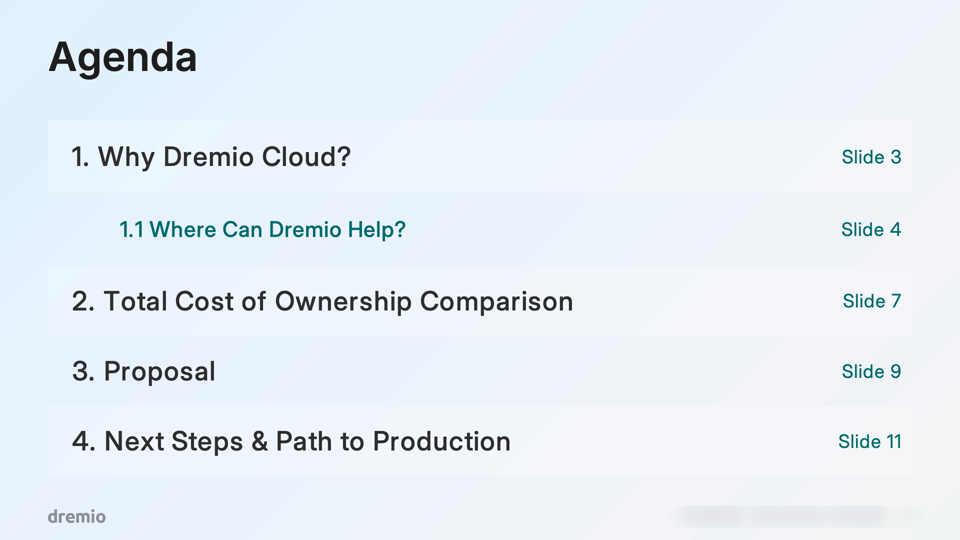Click the word 'Ownership' in agenda item two

click(343, 302)
